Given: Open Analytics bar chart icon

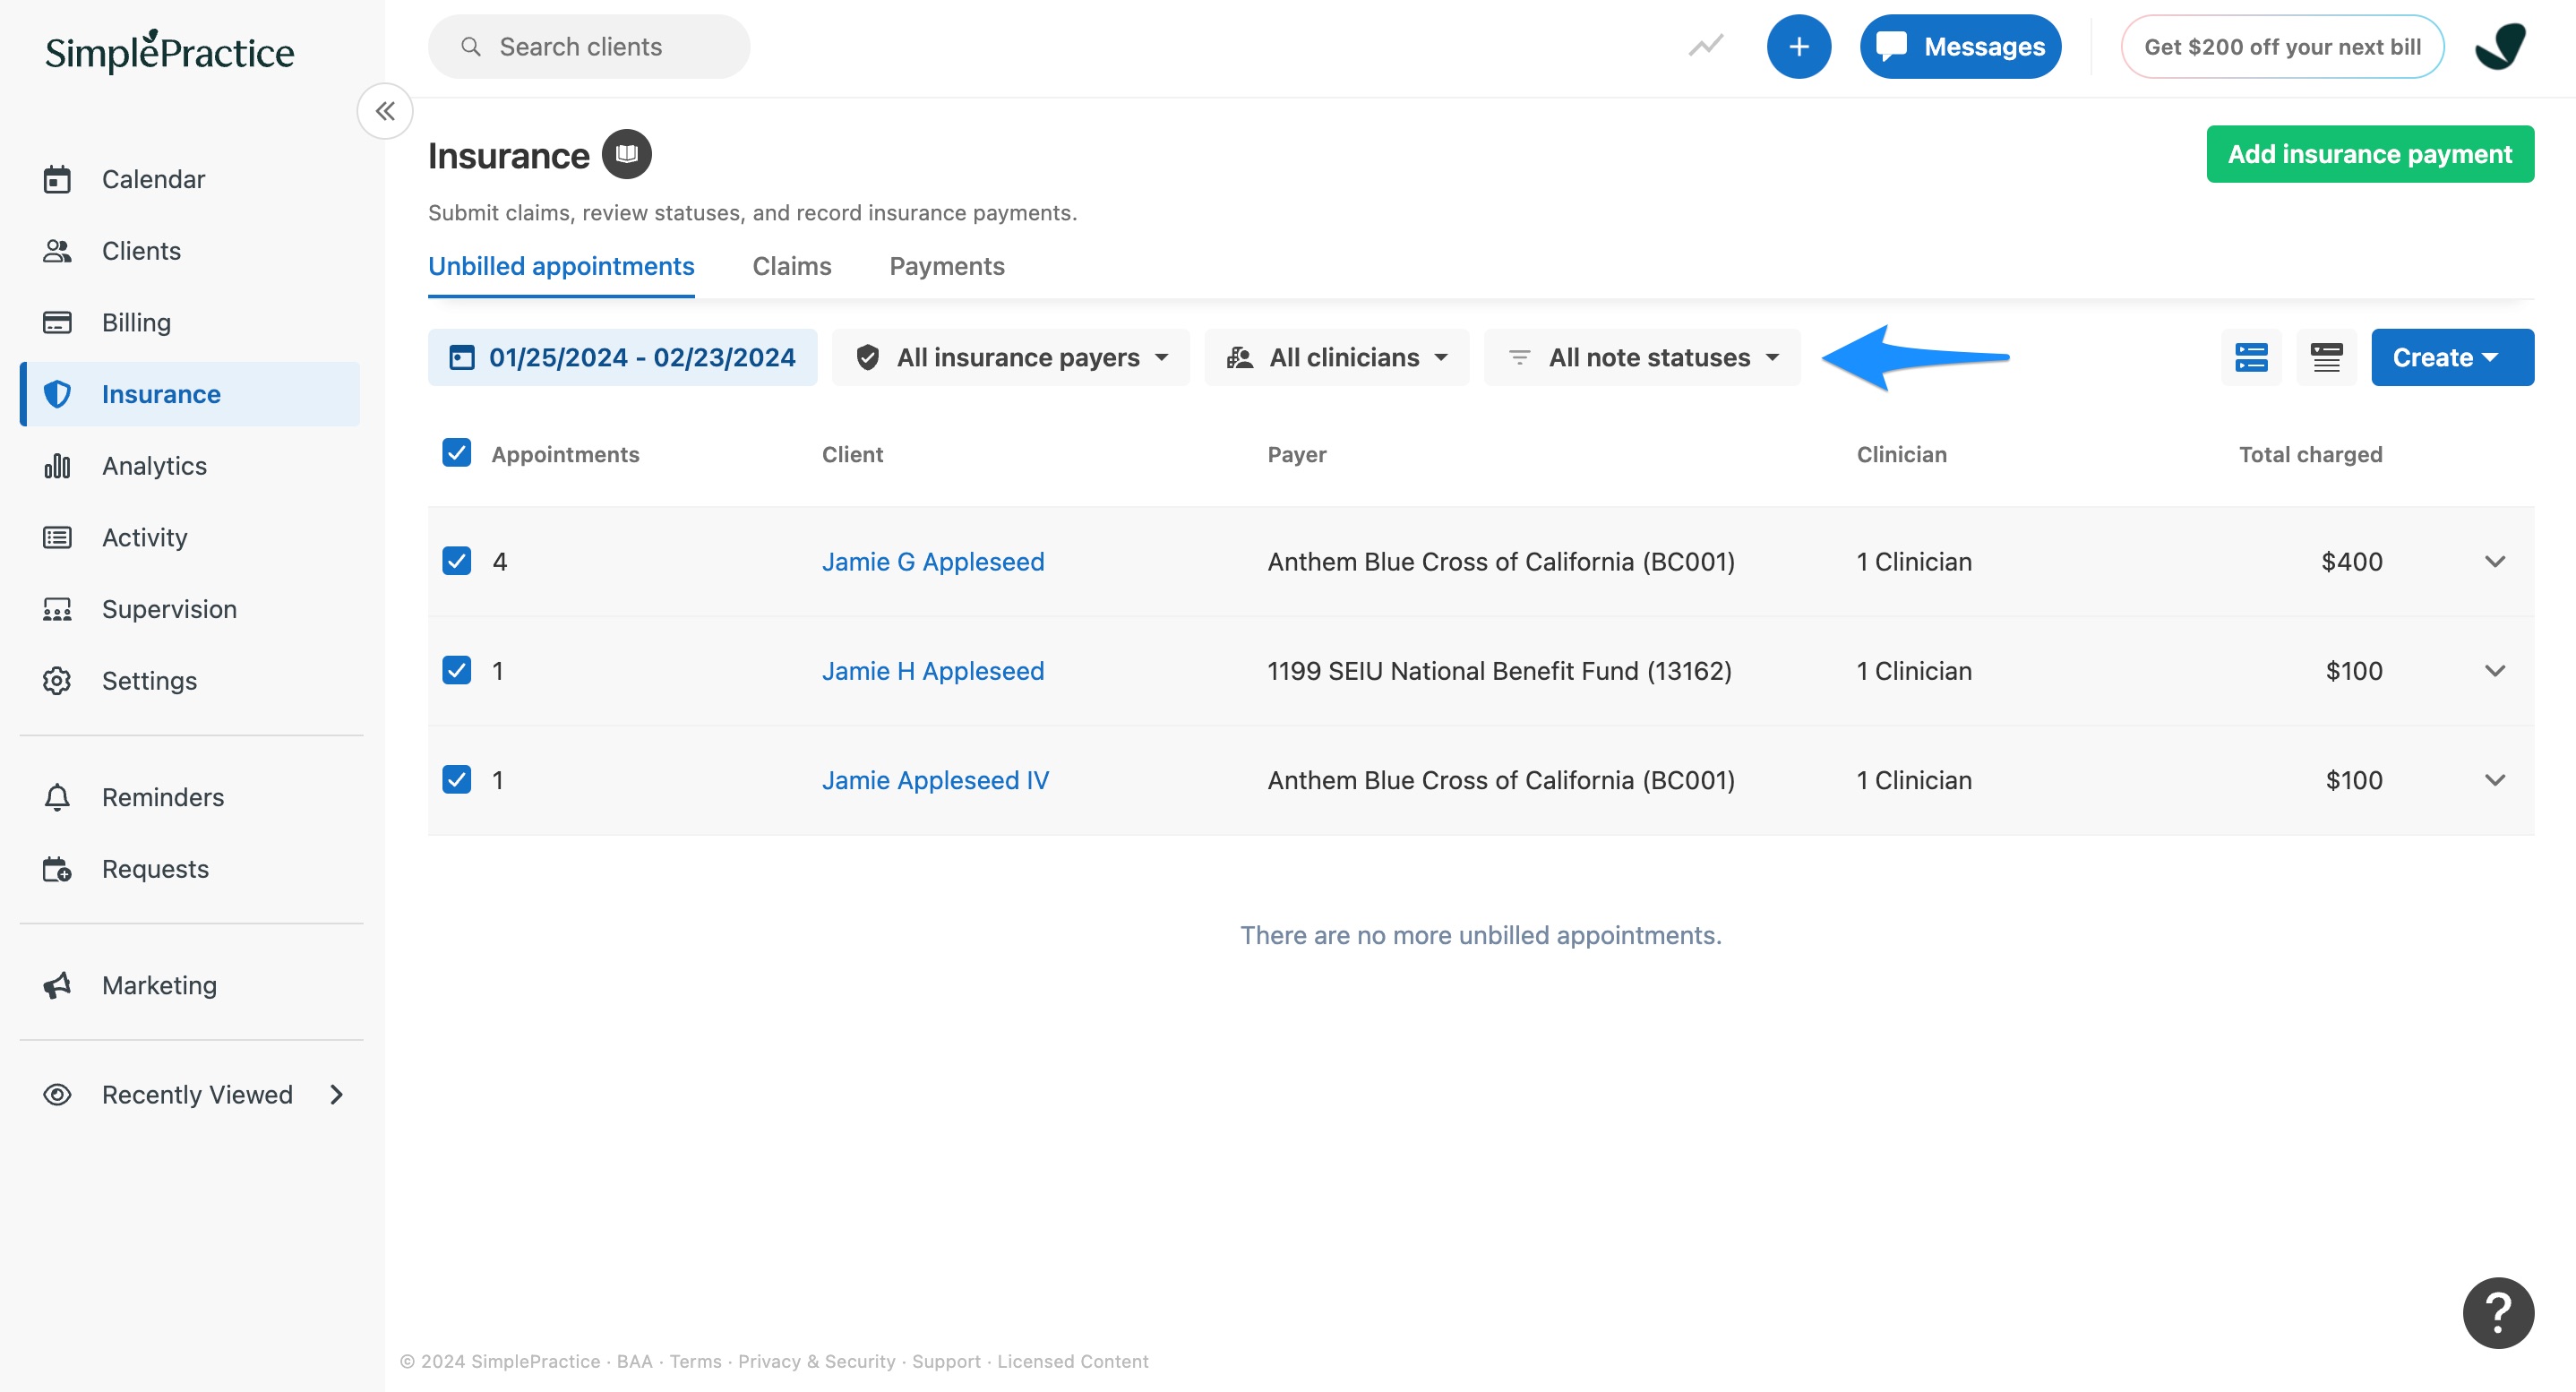Looking at the screenshot, I should coord(57,465).
